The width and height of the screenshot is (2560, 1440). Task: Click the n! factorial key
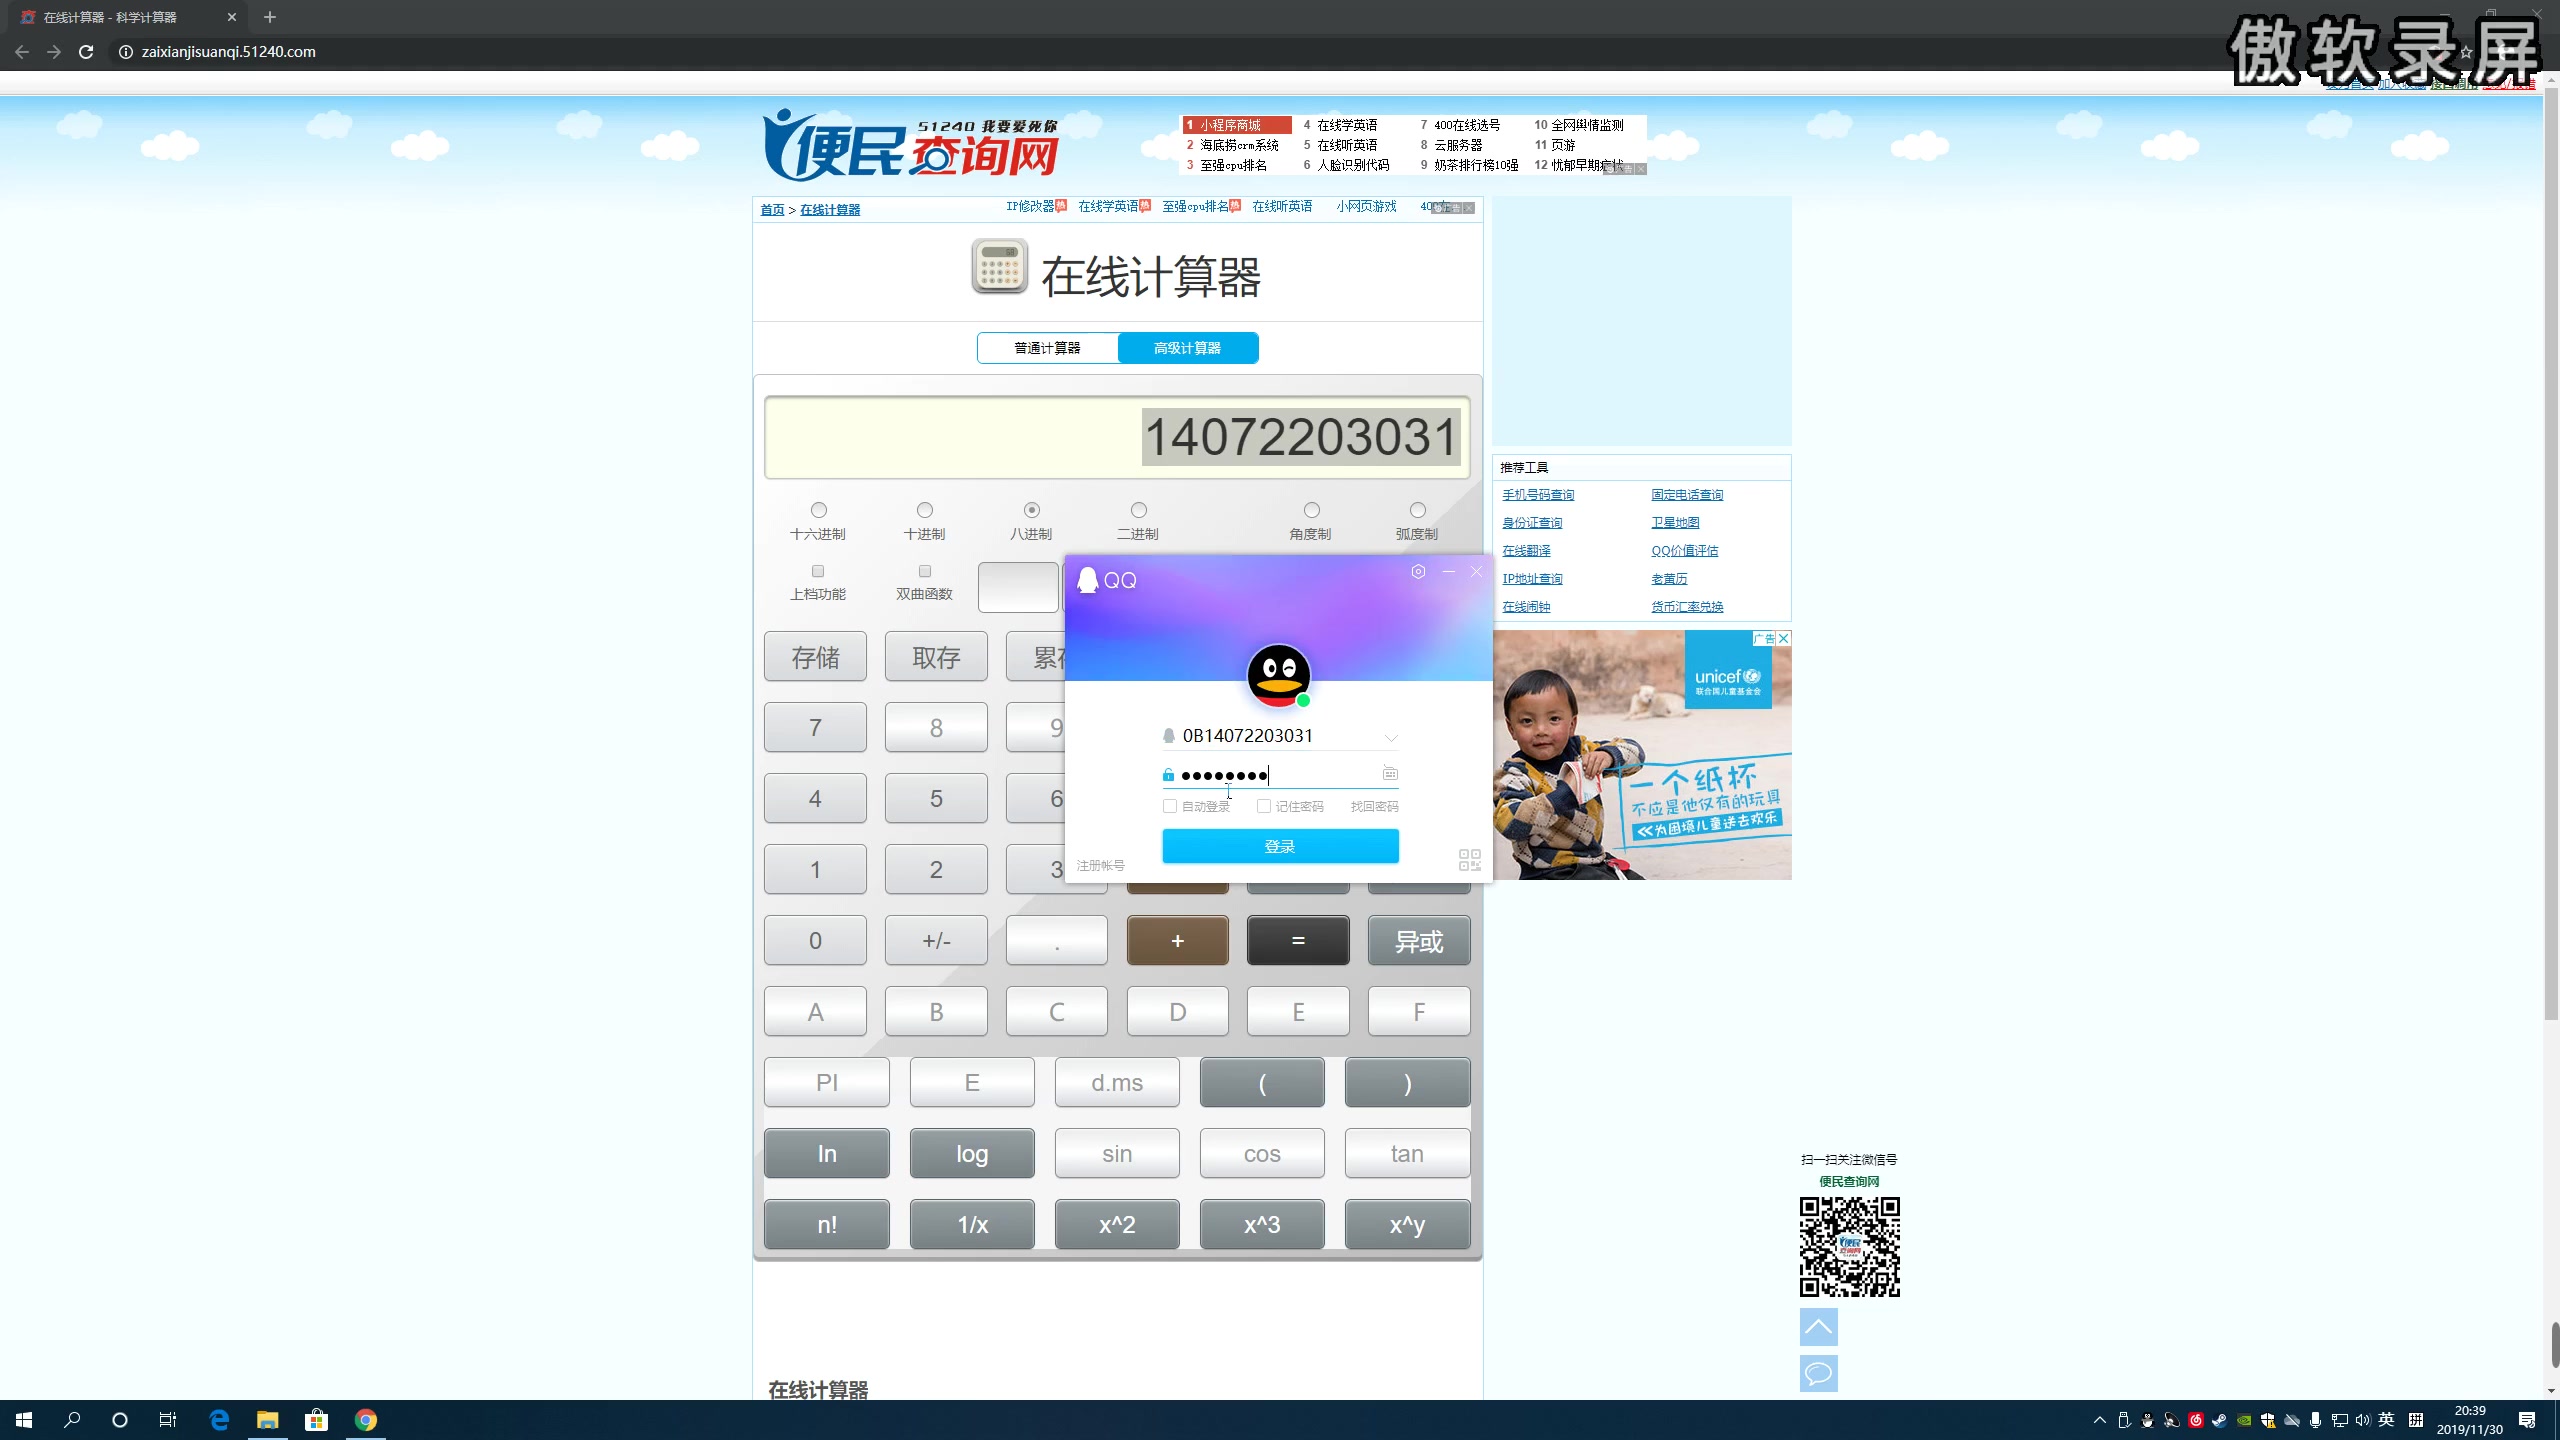tap(827, 1225)
